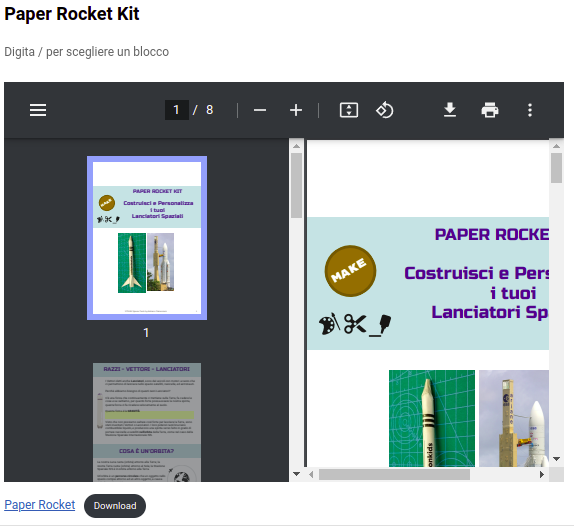Image resolution: width=574 pixels, height=527 pixels.
Task: Click the glue bottle icon in document
Action: pyautogui.click(x=381, y=325)
